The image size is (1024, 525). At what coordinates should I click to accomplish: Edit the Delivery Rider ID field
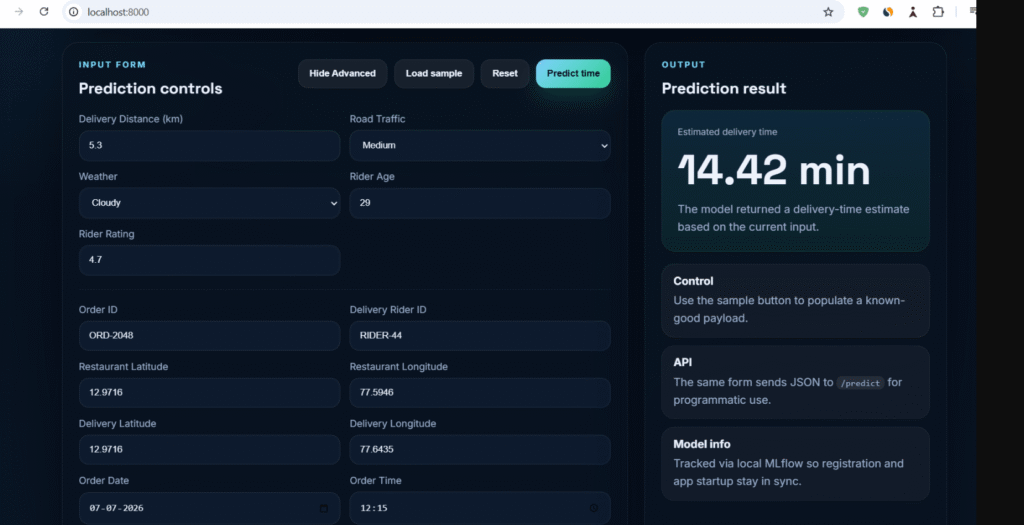click(480, 336)
